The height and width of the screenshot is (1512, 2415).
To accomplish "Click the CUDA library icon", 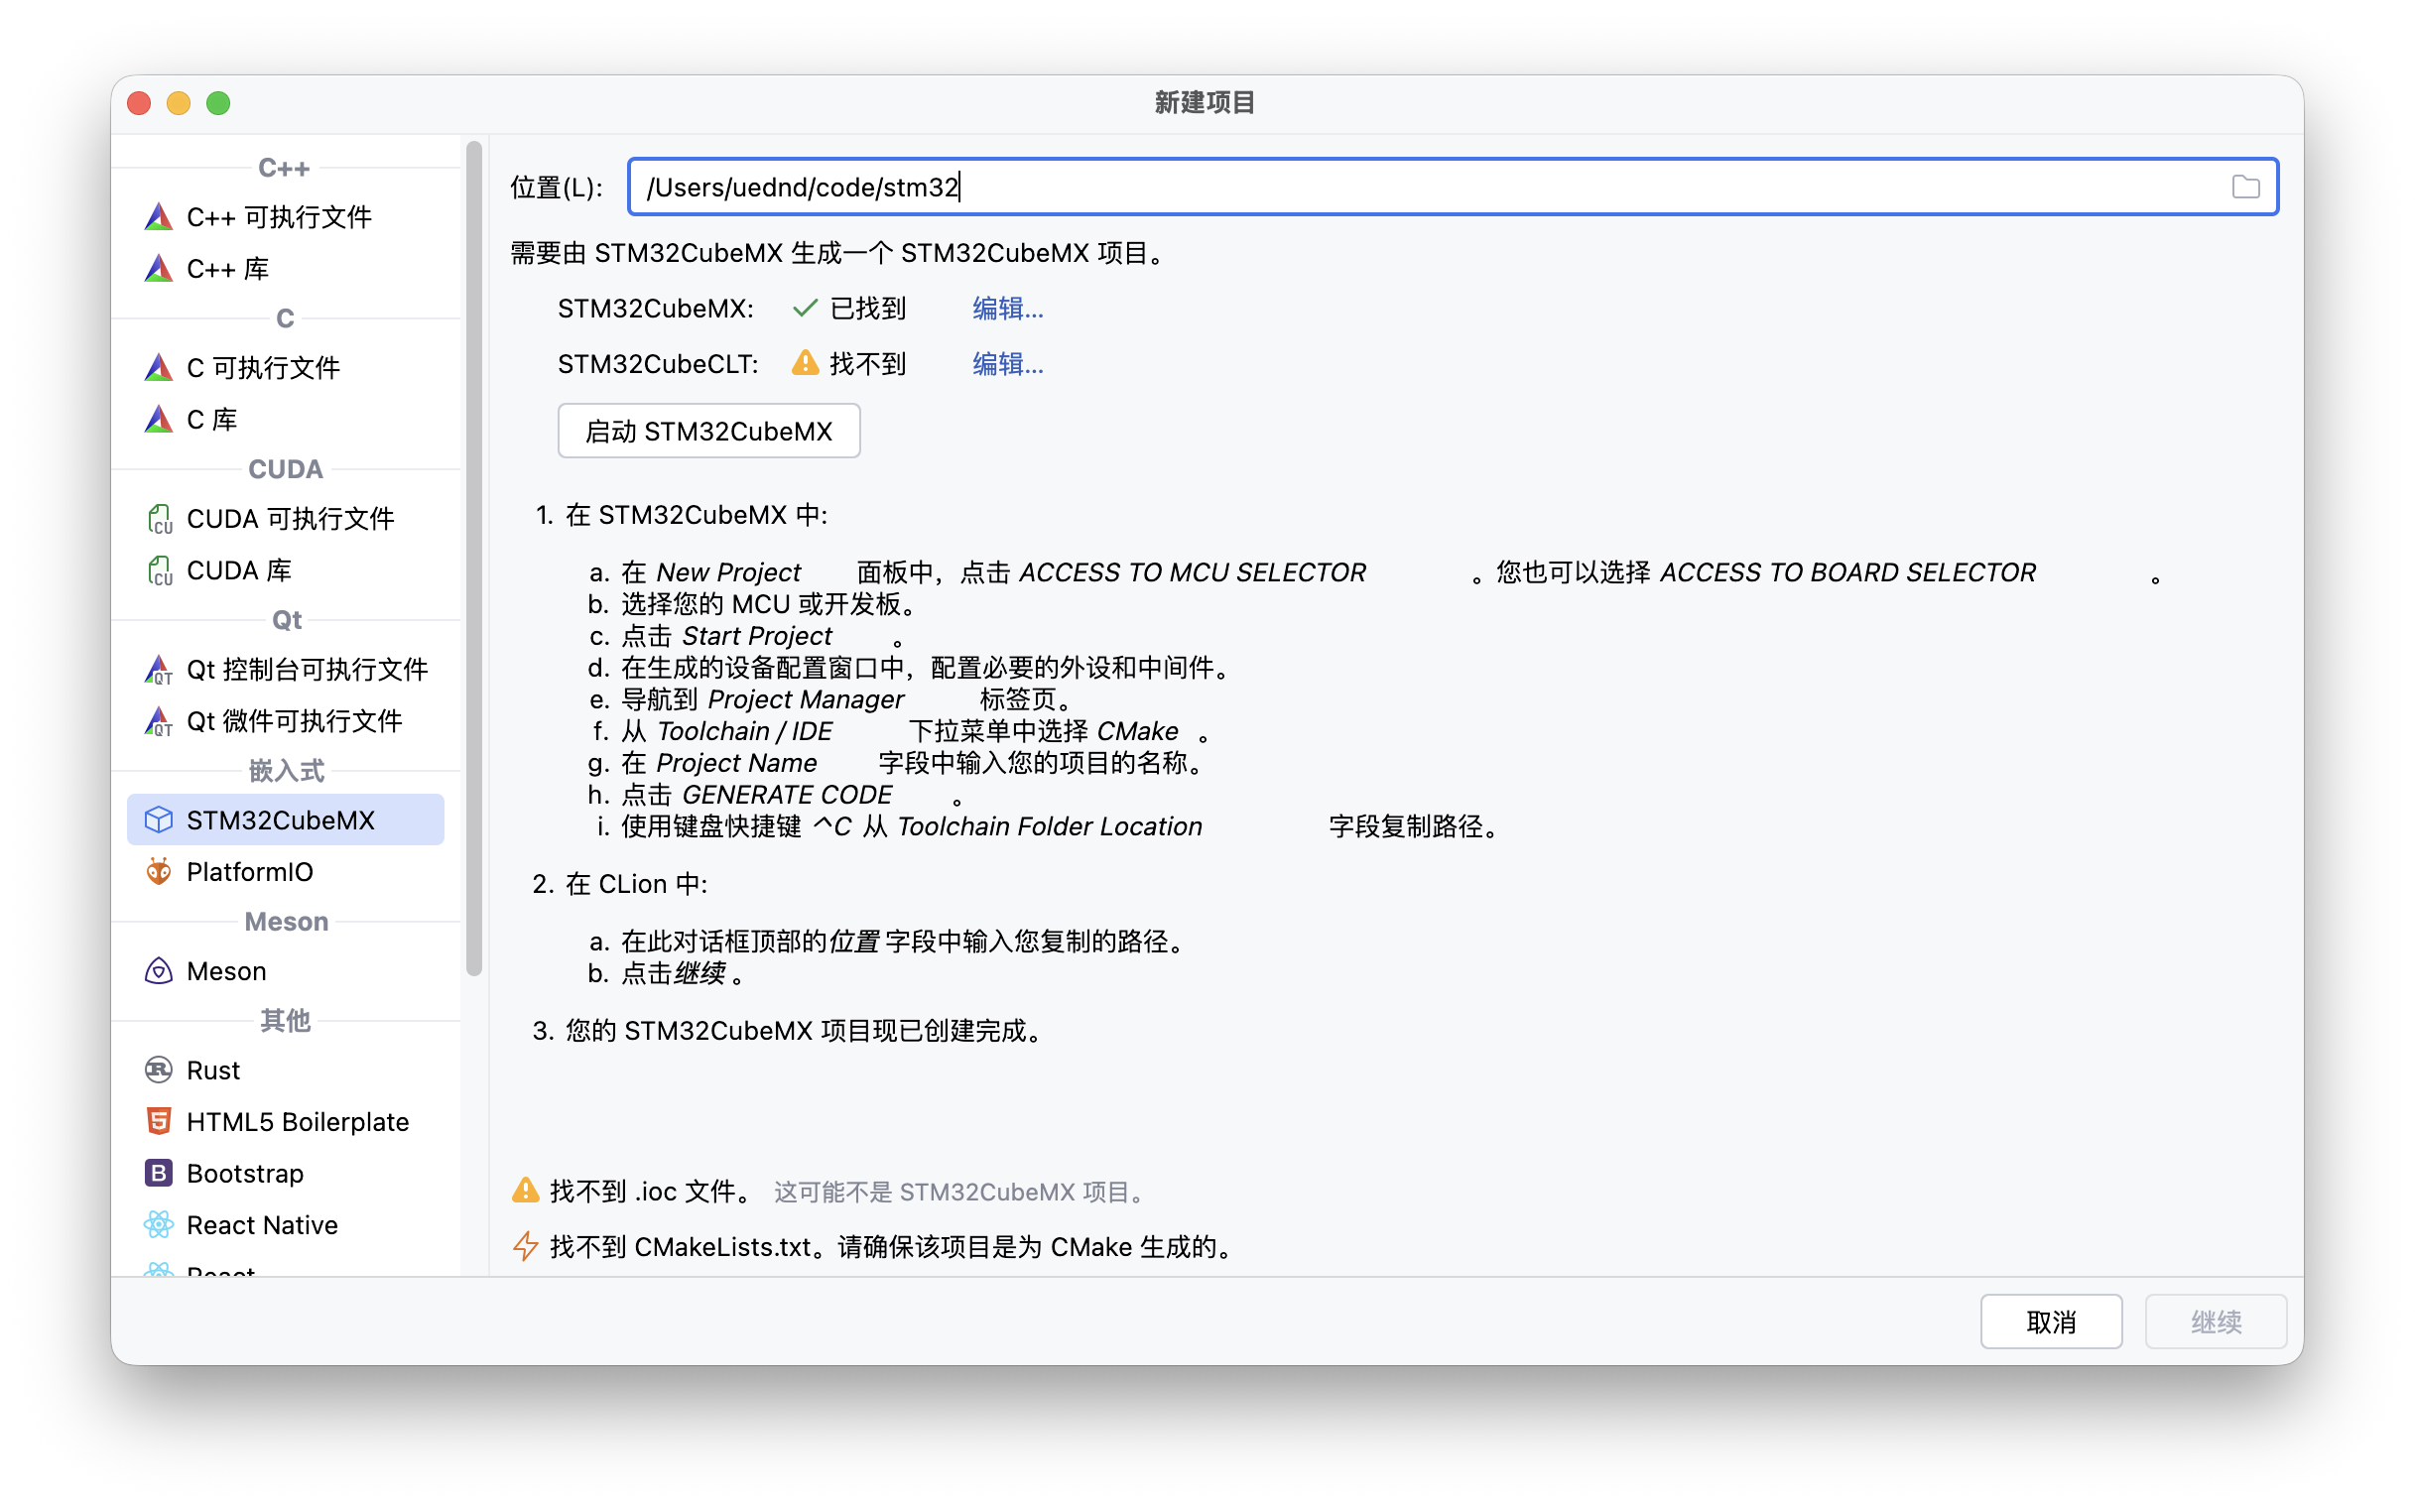I will pyautogui.click(x=159, y=570).
